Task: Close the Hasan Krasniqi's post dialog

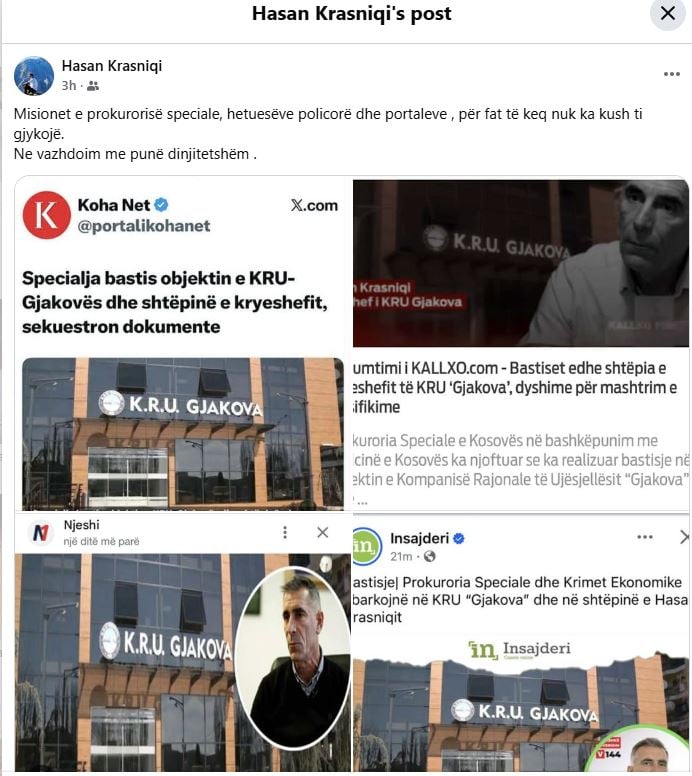Action: click(668, 13)
